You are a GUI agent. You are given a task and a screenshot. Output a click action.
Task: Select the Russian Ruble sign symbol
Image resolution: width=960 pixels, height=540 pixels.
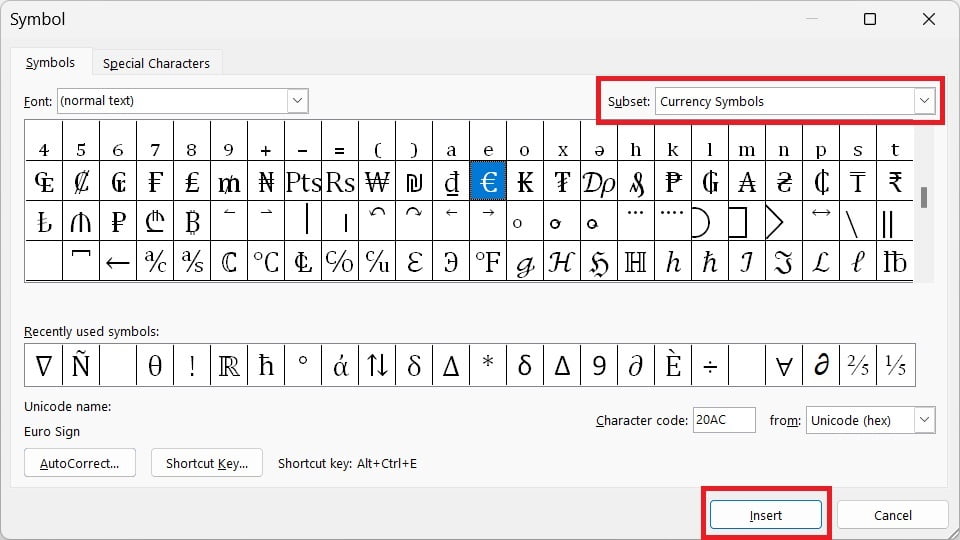coord(118,221)
